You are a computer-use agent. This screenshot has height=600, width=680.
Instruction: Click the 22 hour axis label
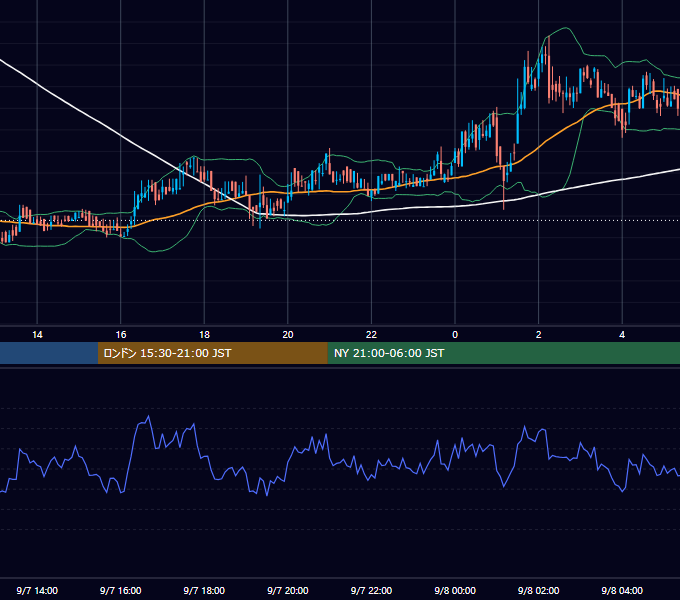click(x=371, y=335)
